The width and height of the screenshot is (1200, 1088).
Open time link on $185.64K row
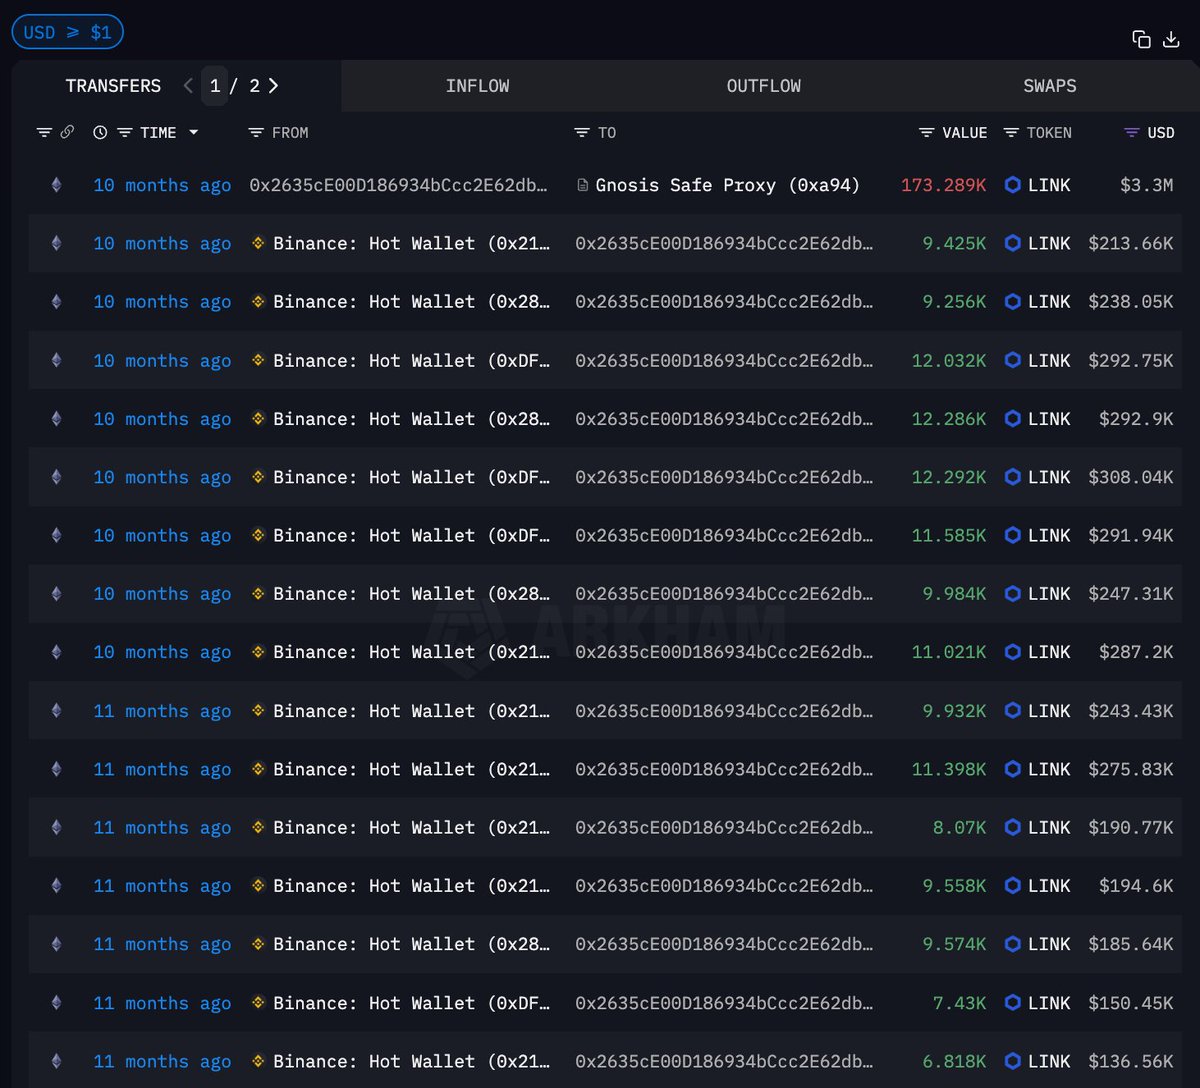(162, 944)
